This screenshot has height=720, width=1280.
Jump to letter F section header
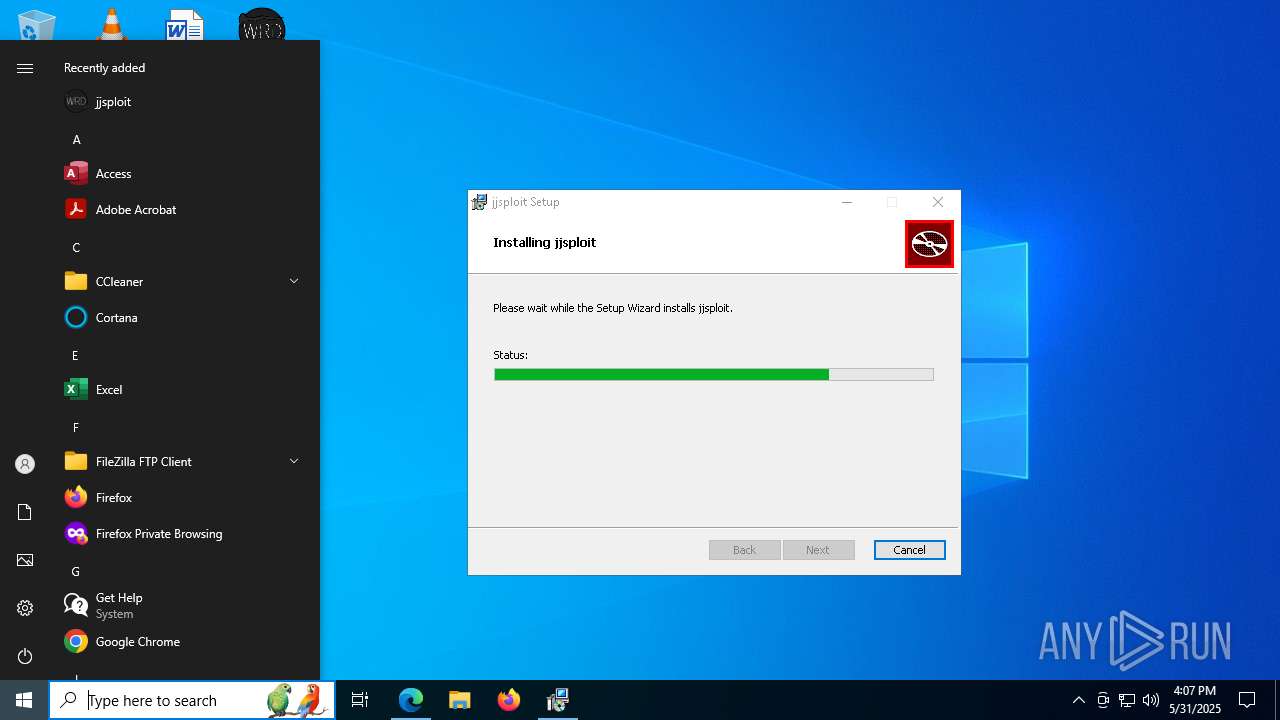(x=76, y=427)
